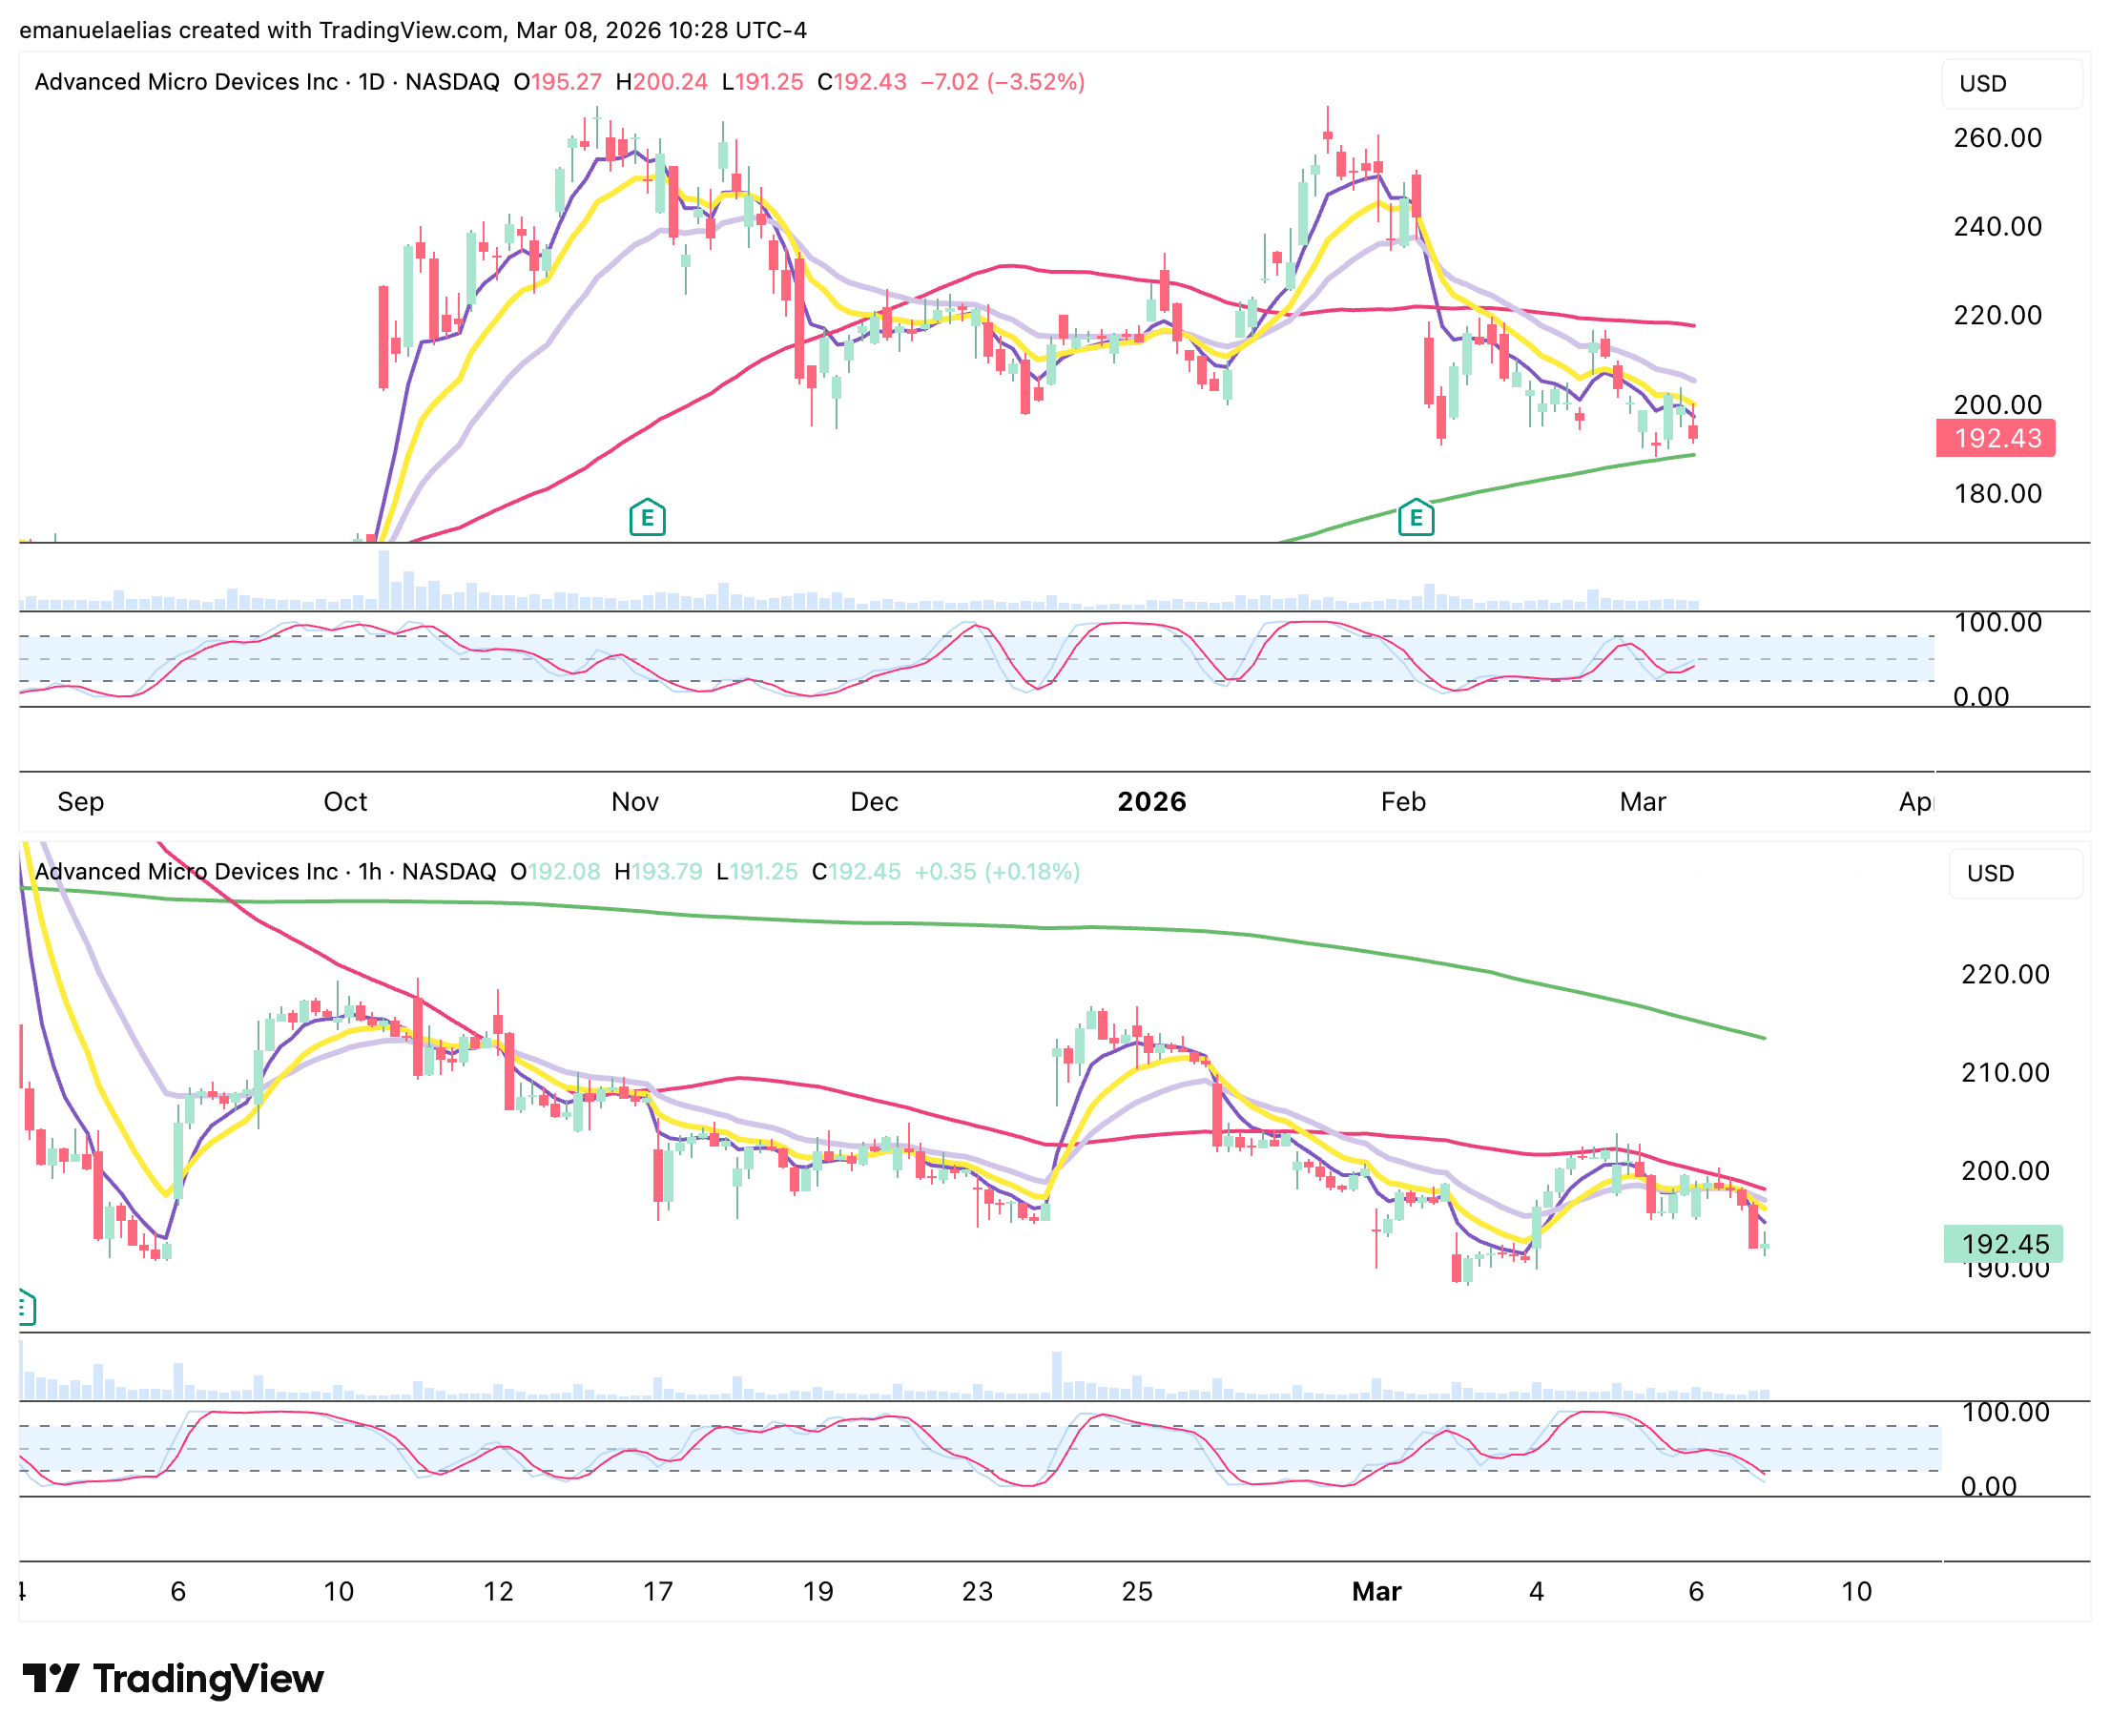Click the Nov label on daily time axis

coord(634,801)
